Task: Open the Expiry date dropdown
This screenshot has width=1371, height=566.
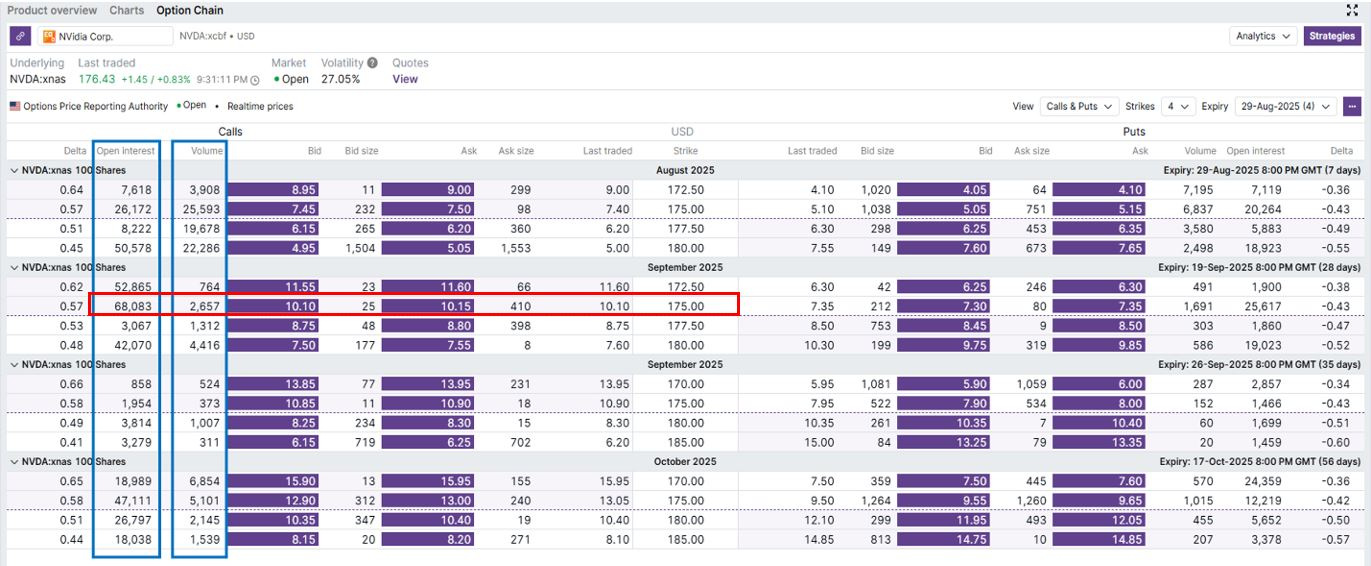Action: [1285, 106]
